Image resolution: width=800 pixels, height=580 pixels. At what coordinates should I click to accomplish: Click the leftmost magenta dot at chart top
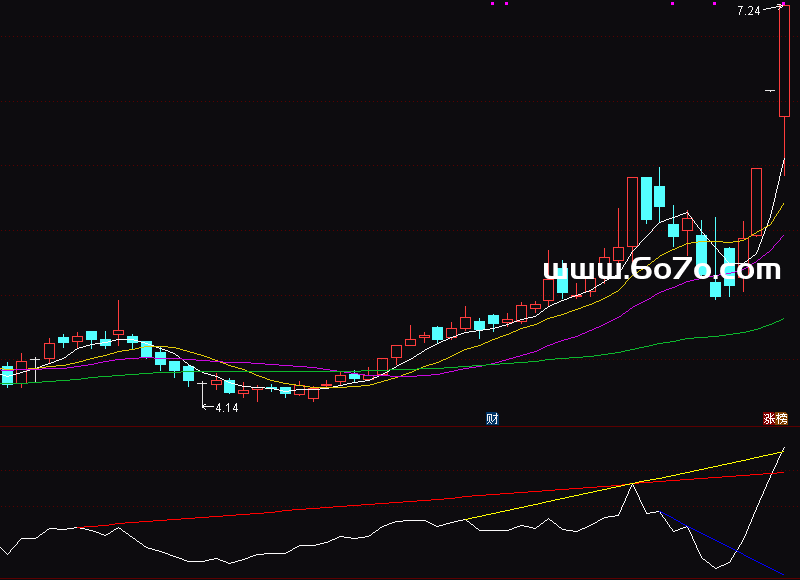[x=492, y=3]
